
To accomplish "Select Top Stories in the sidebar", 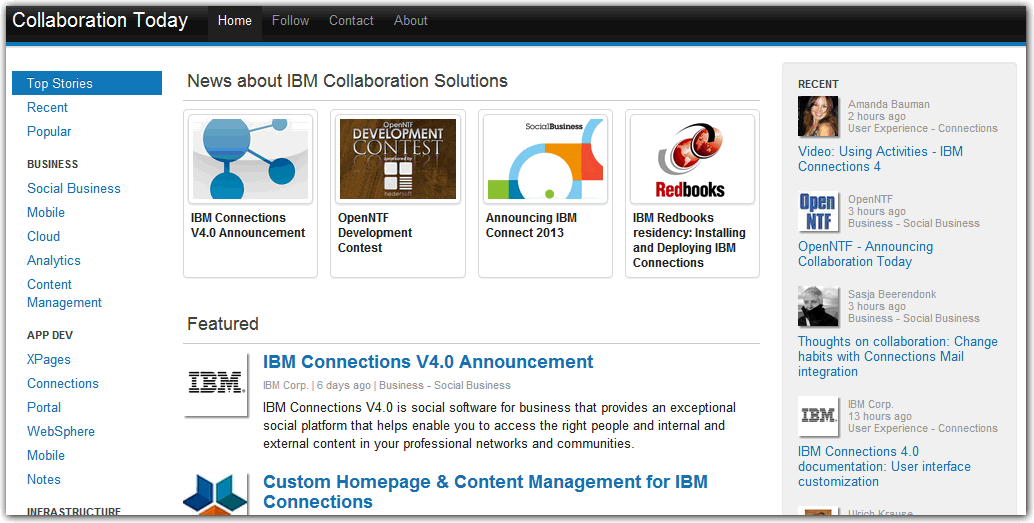I will coord(87,83).
